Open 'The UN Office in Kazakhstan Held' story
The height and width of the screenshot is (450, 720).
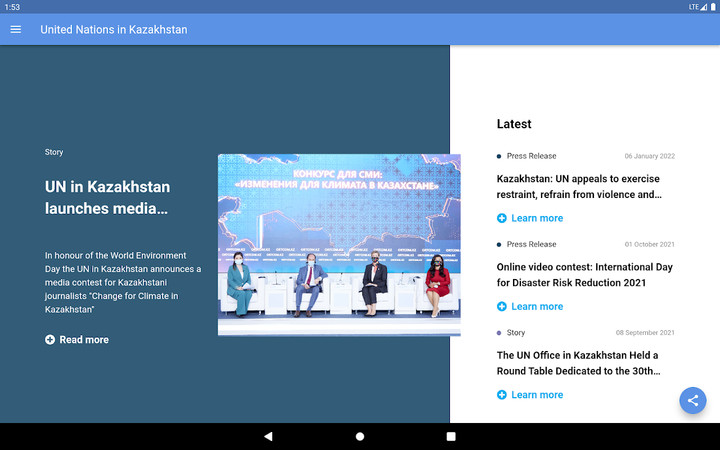[x=580, y=363]
